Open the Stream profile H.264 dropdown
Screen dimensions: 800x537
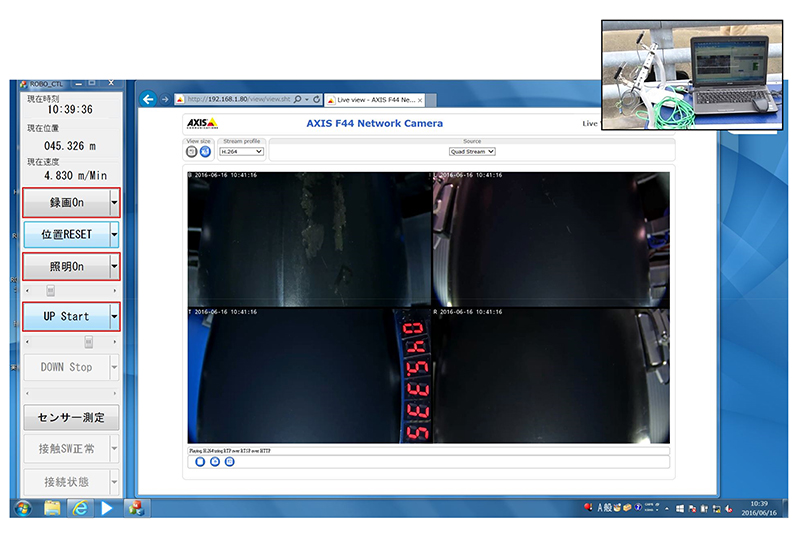[241, 152]
